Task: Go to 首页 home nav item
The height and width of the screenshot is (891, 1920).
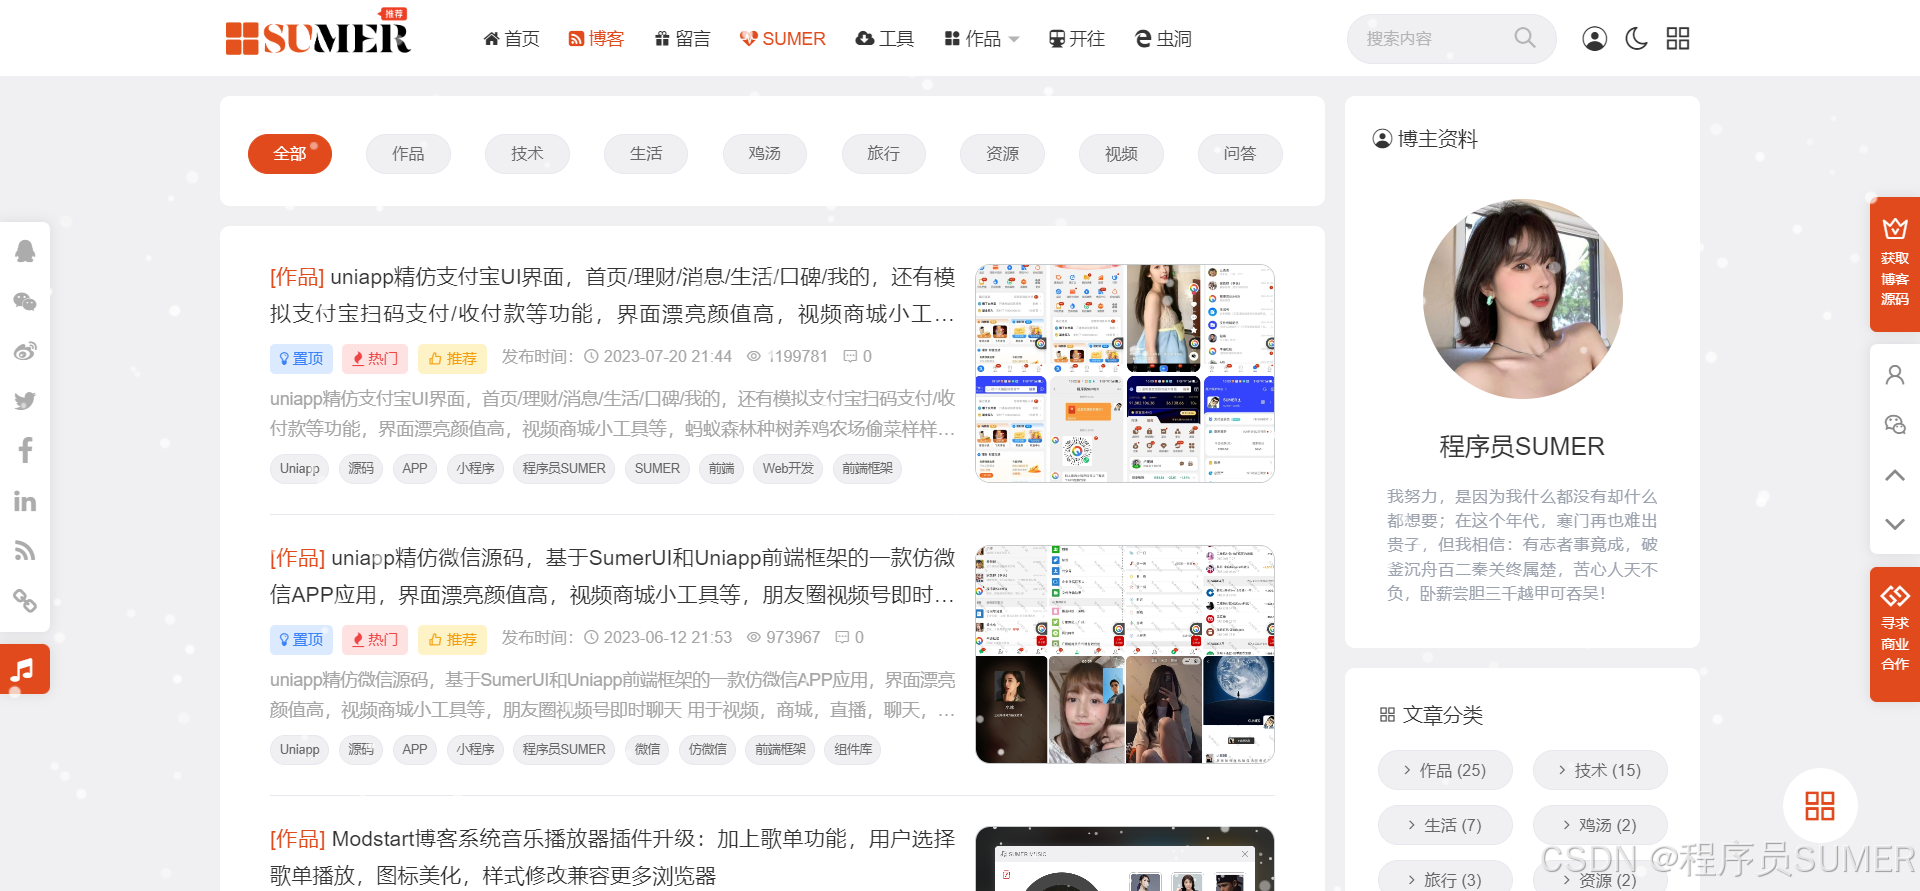Action: click(511, 38)
